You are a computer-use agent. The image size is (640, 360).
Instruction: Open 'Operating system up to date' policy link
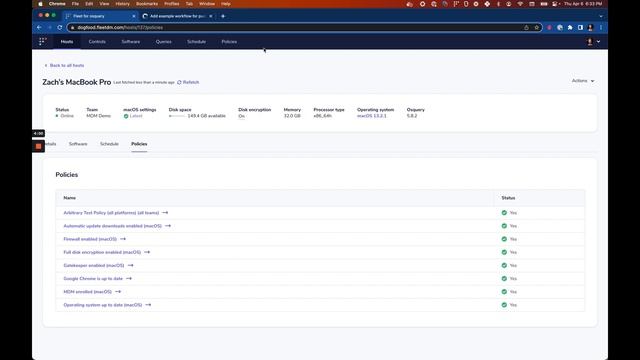tap(103, 305)
